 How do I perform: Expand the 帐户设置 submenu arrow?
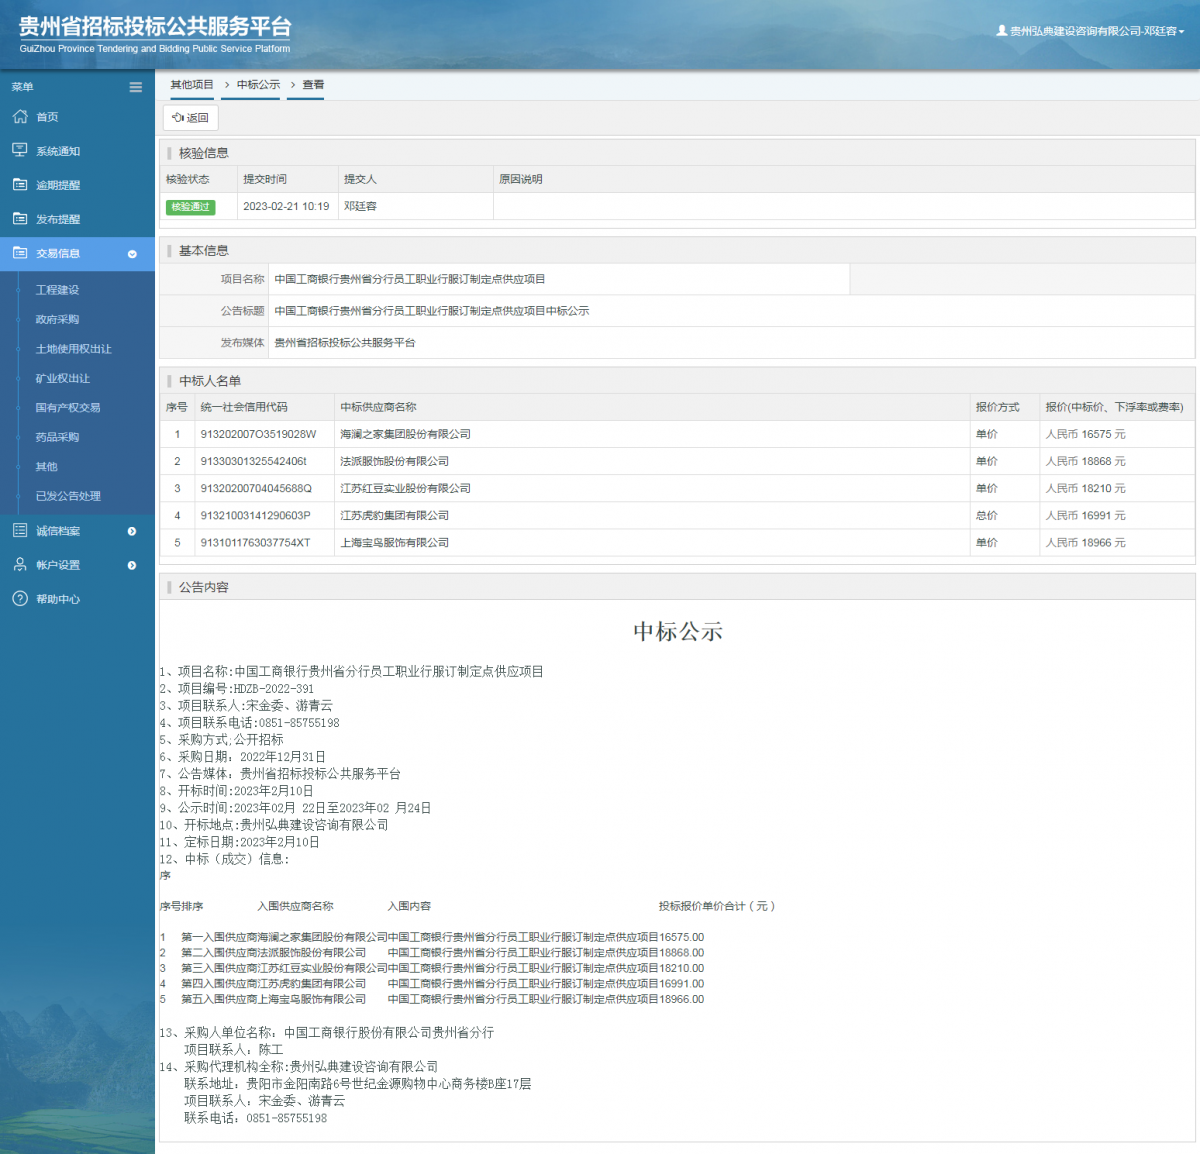click(x=132, y=566)
